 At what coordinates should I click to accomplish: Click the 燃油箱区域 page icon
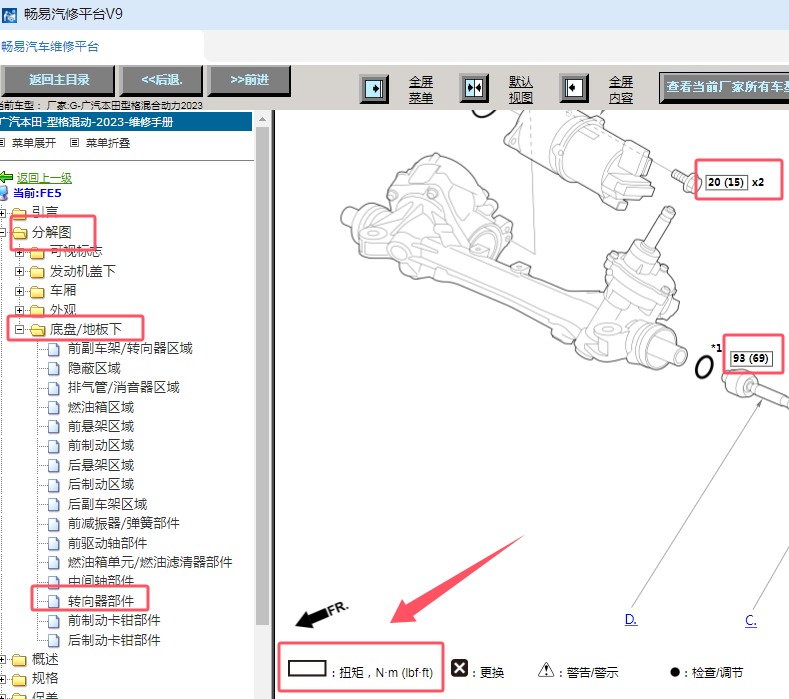(54, 408)
